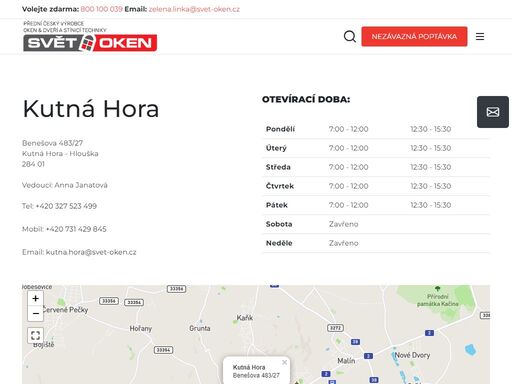
Task: Click the Kutná Hora - Hlouška address line
Action: point(60,154)
